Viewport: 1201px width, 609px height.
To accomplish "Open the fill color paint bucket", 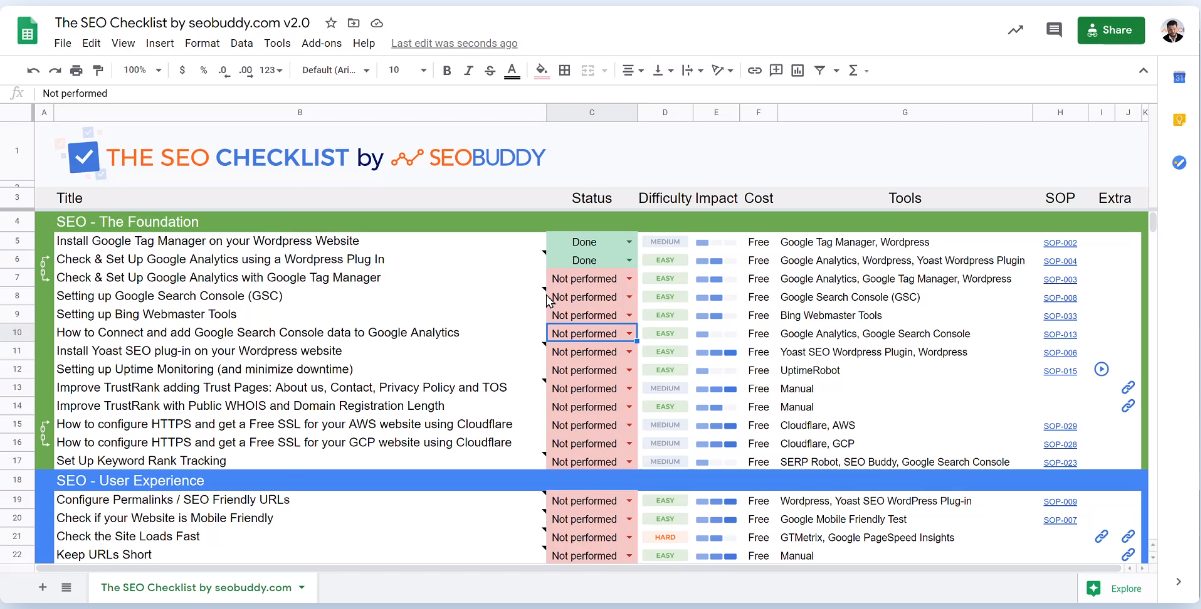I will pos(541,70).
